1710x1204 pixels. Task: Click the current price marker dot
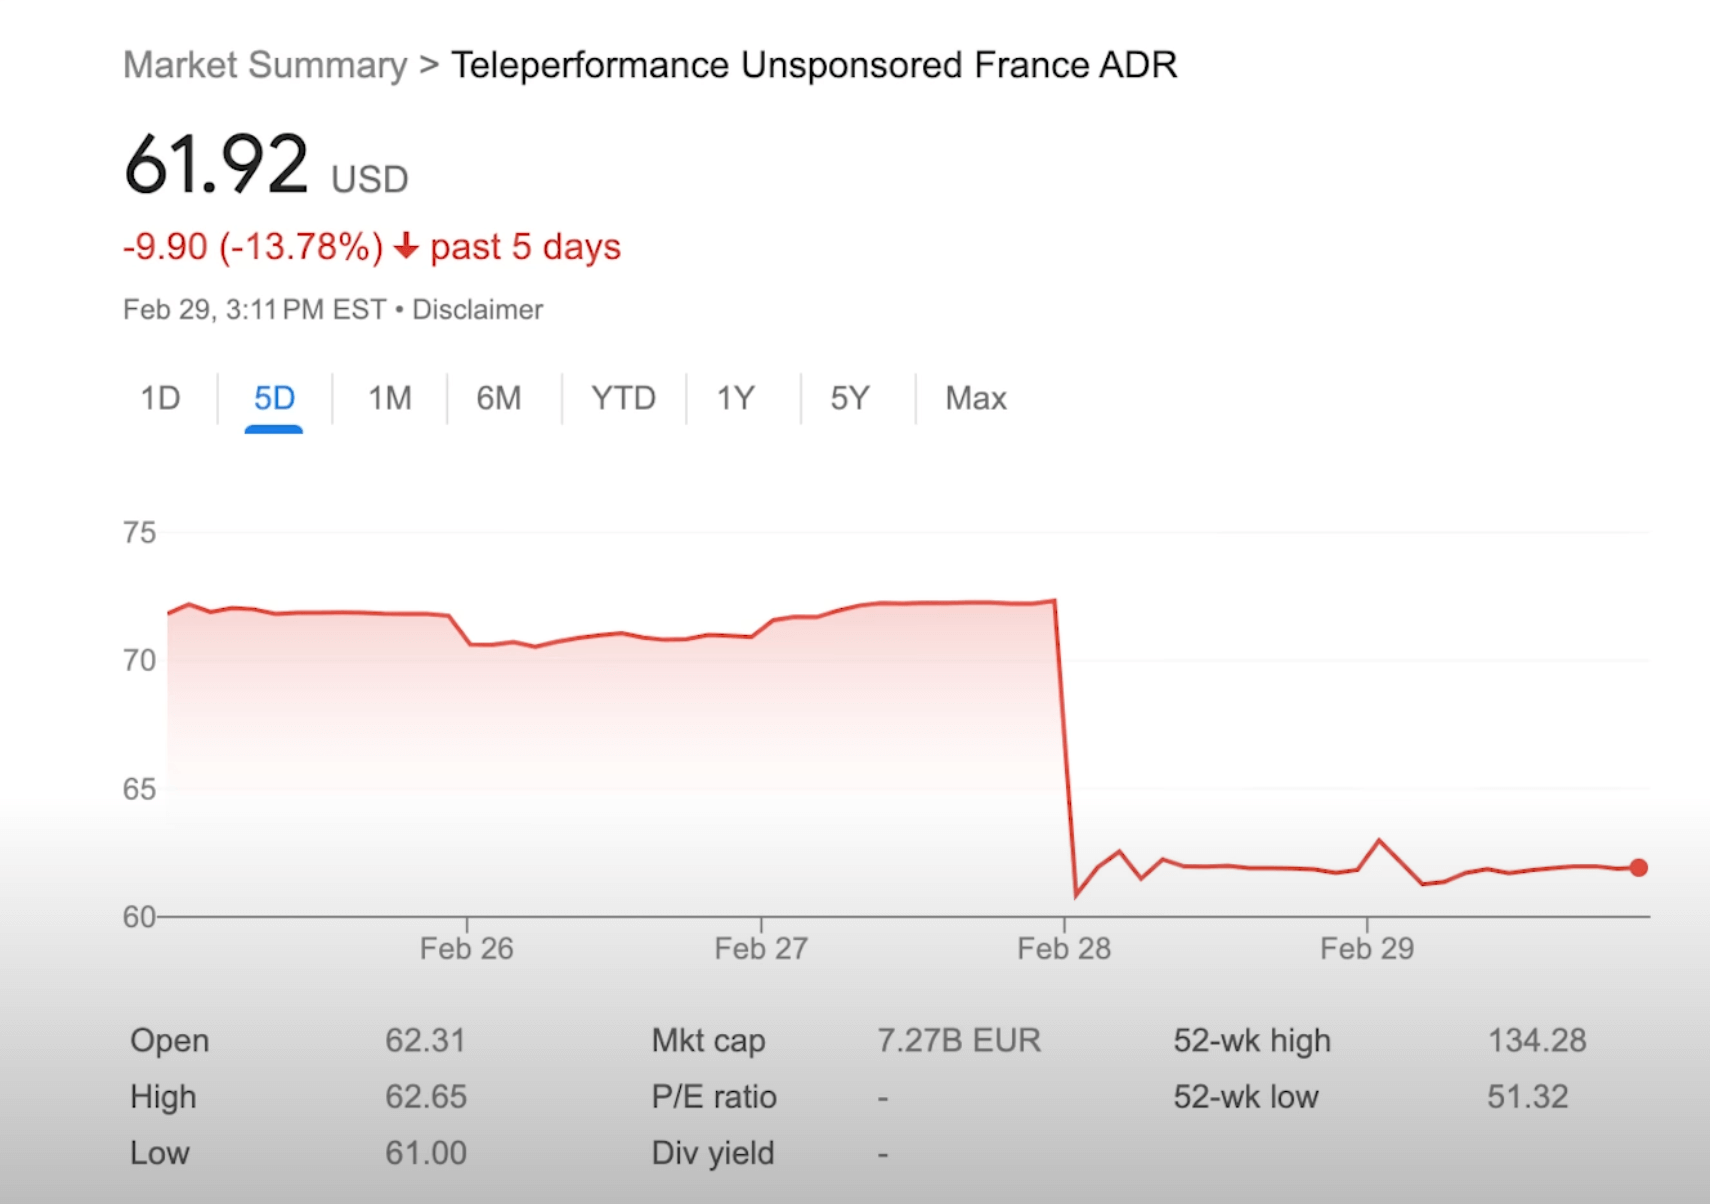pyautogui.click(x=1638, y=867)
